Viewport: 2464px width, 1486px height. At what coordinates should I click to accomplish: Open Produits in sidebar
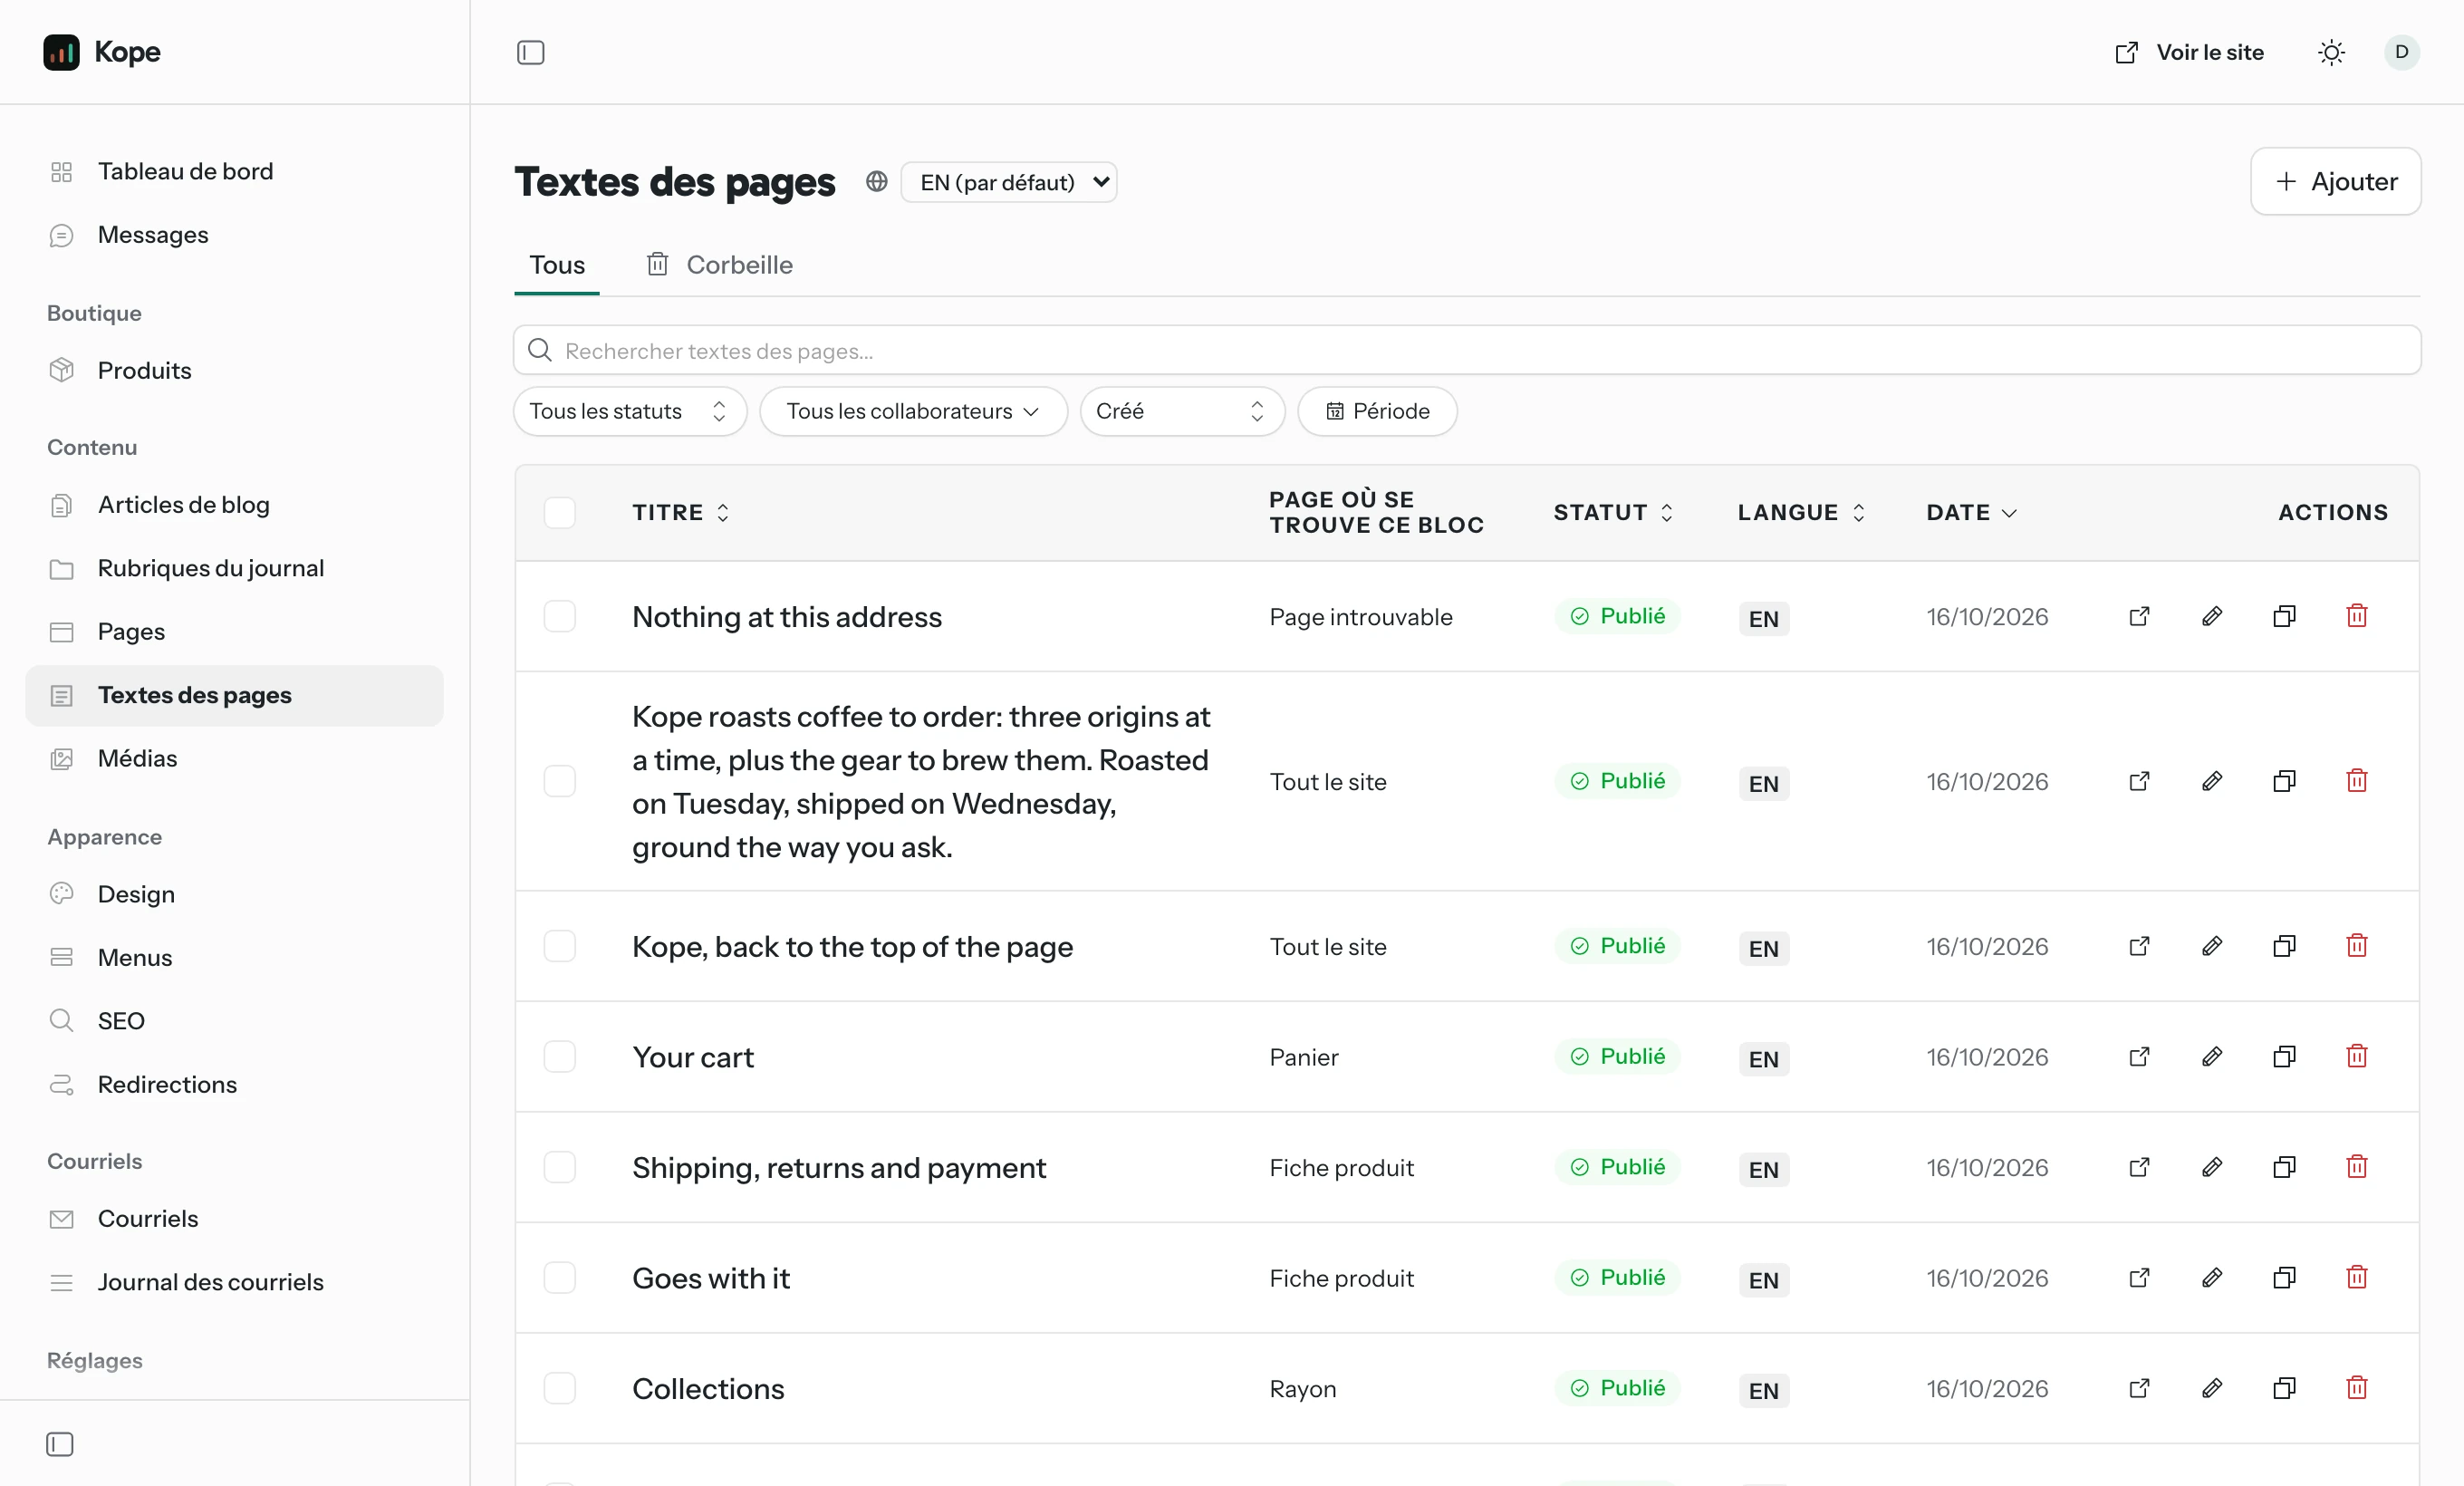(x=235, y=370)
